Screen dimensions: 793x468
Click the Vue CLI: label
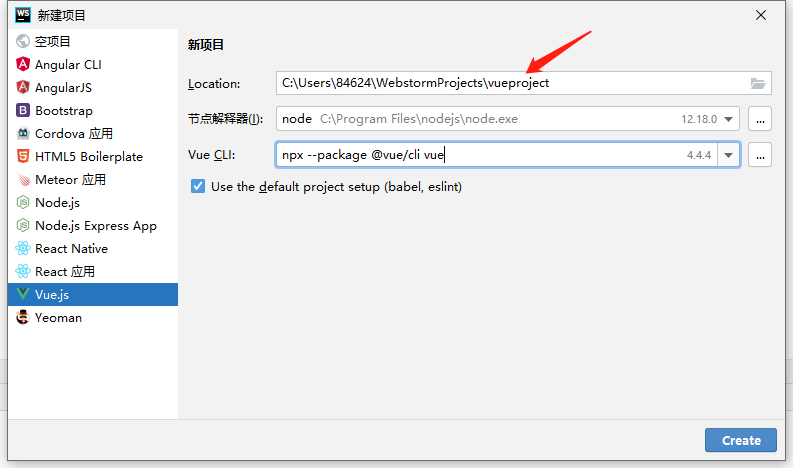211,155
